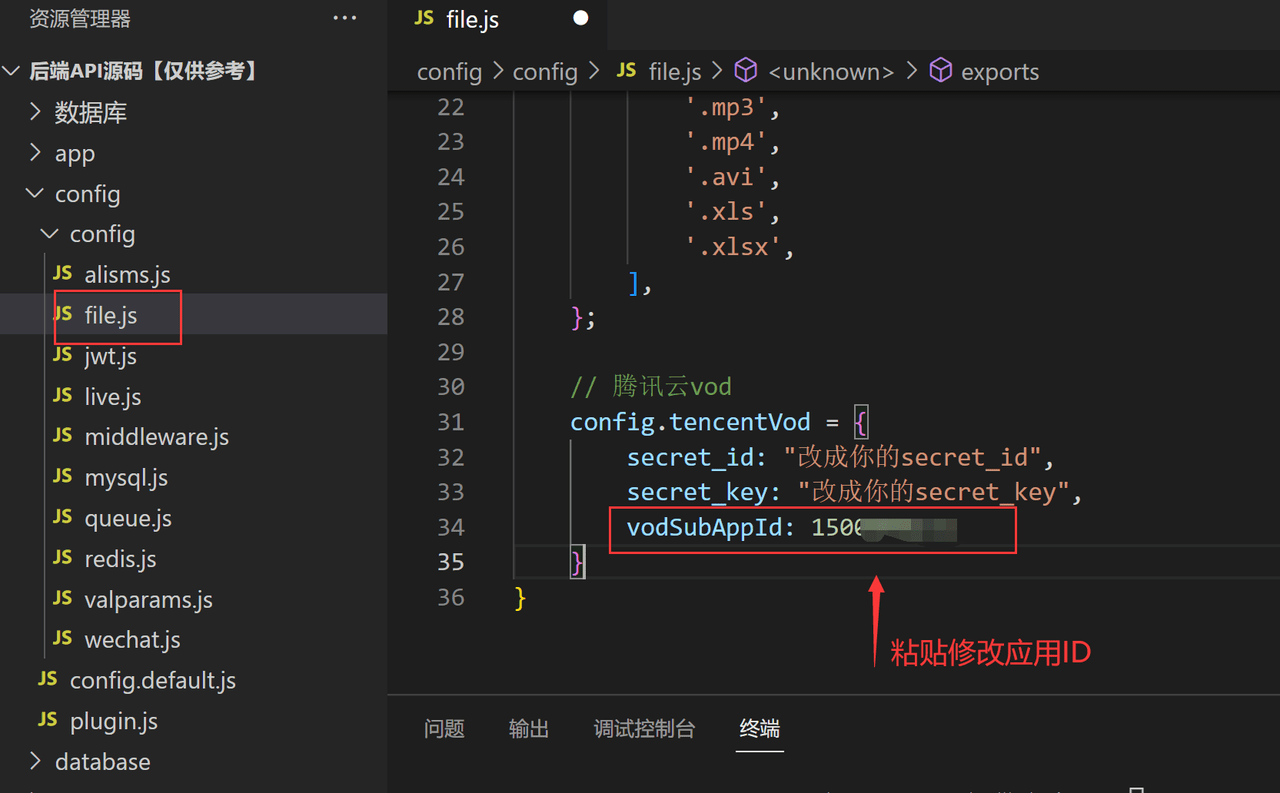Click the unsaved dot on file.js tab
Screen dimensions: 1280x793
point(581,18)
